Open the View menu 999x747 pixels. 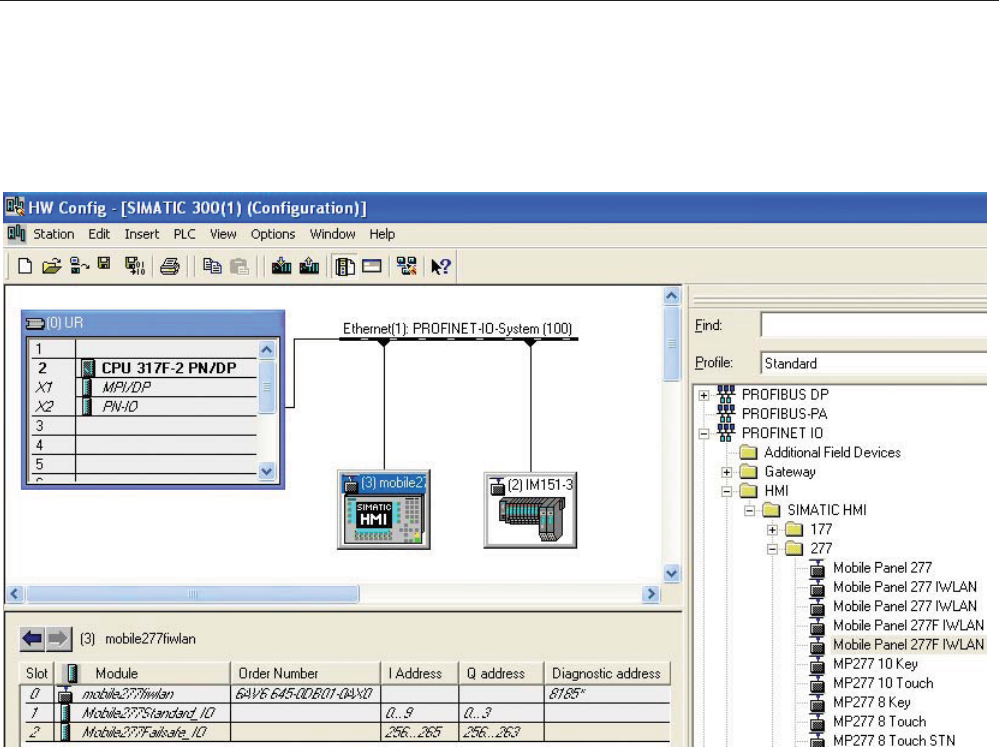tap(223, 234)
